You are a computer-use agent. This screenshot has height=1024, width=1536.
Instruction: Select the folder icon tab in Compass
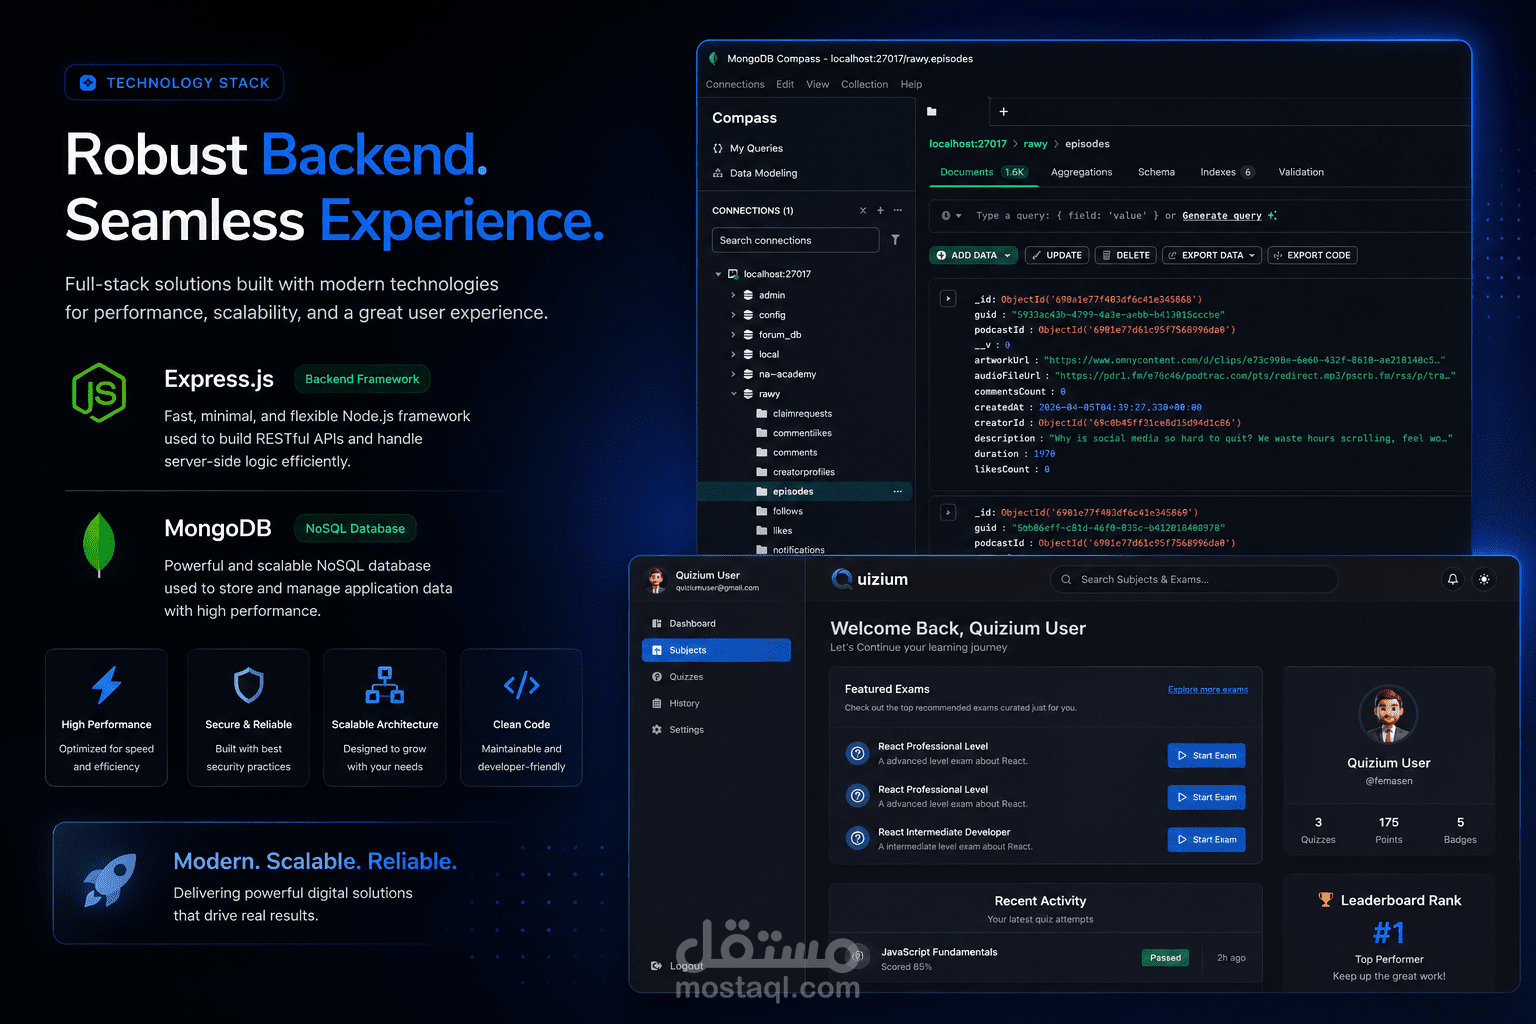(x=932, y=112)
